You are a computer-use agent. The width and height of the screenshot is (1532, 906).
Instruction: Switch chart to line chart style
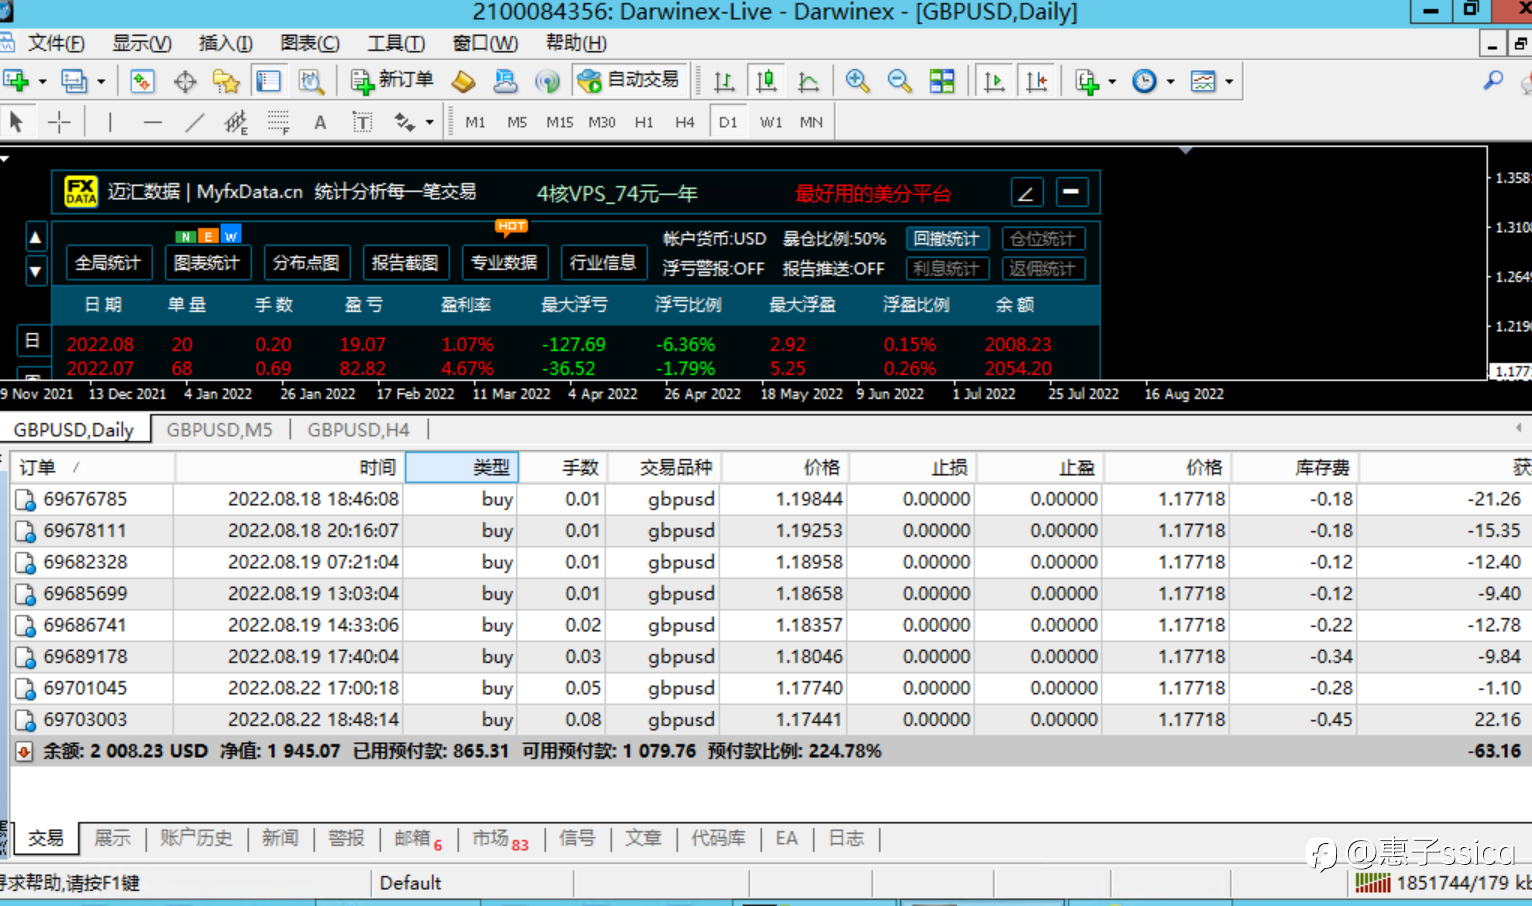pos(809,81)
